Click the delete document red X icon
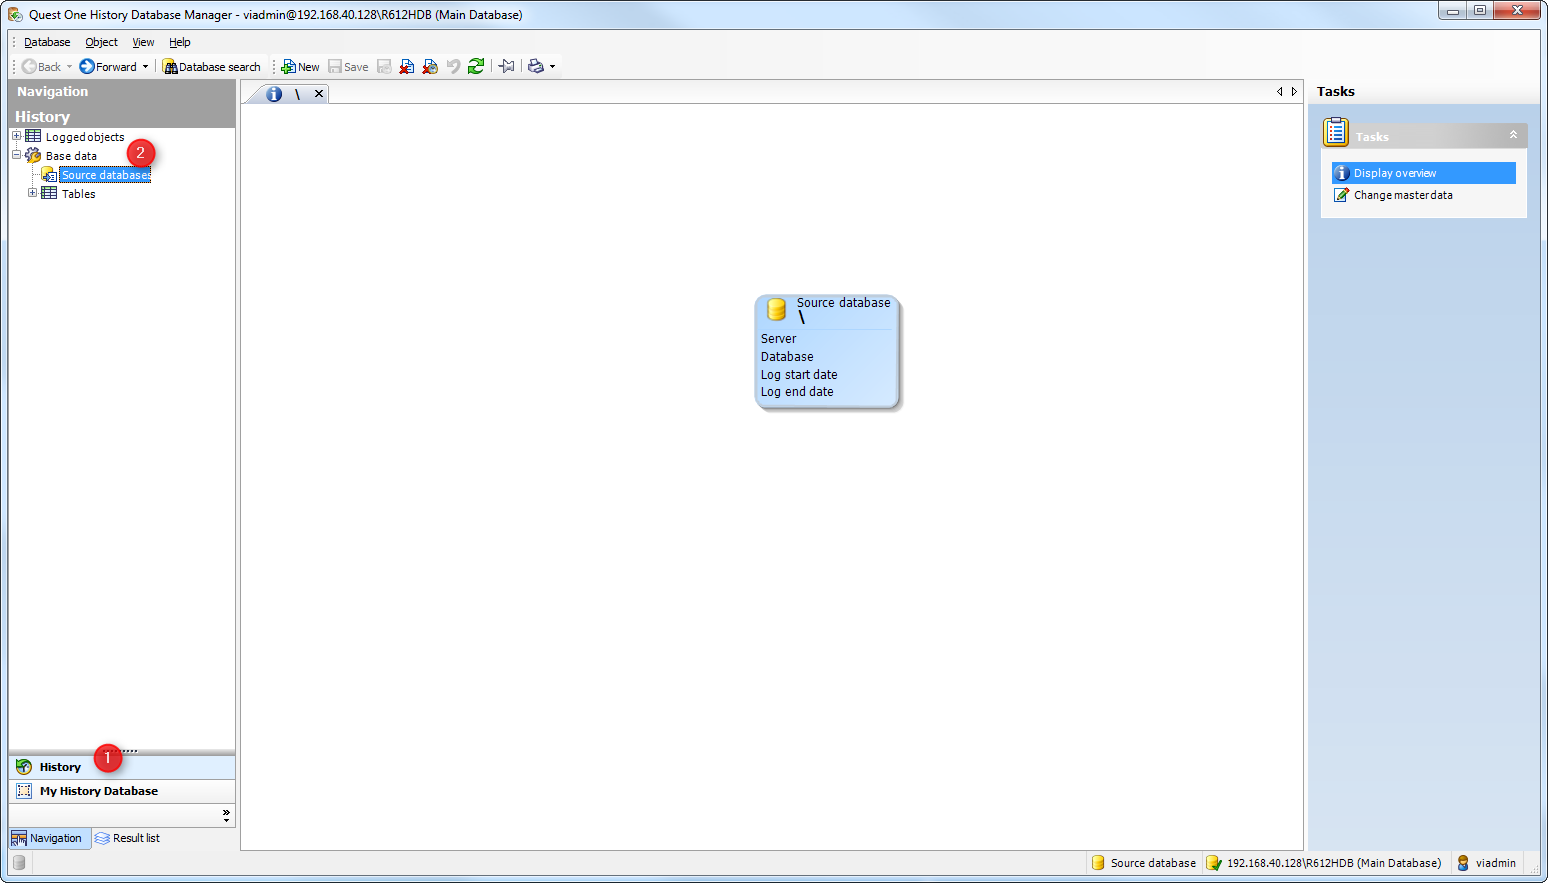 pos(407,67)
